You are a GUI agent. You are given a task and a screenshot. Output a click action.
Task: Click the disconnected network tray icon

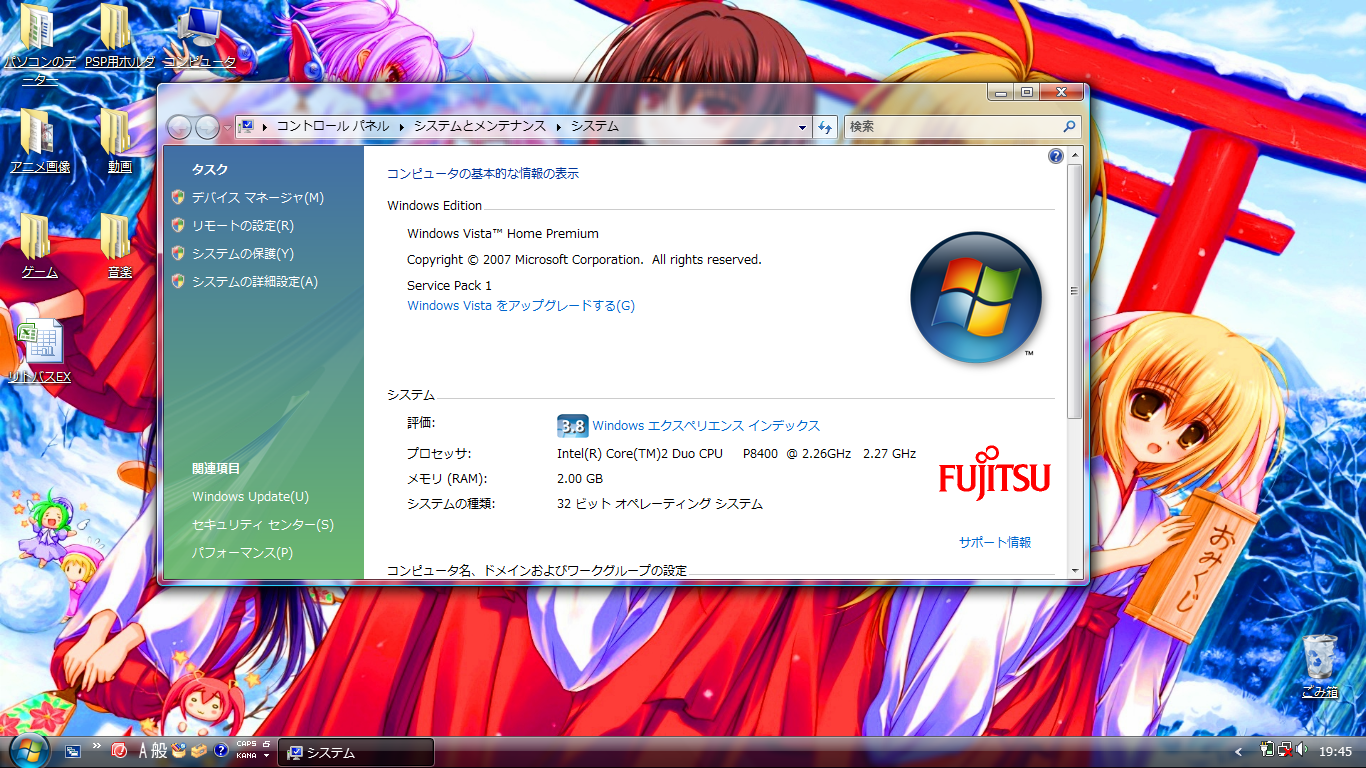click(x=1284, y=750)
